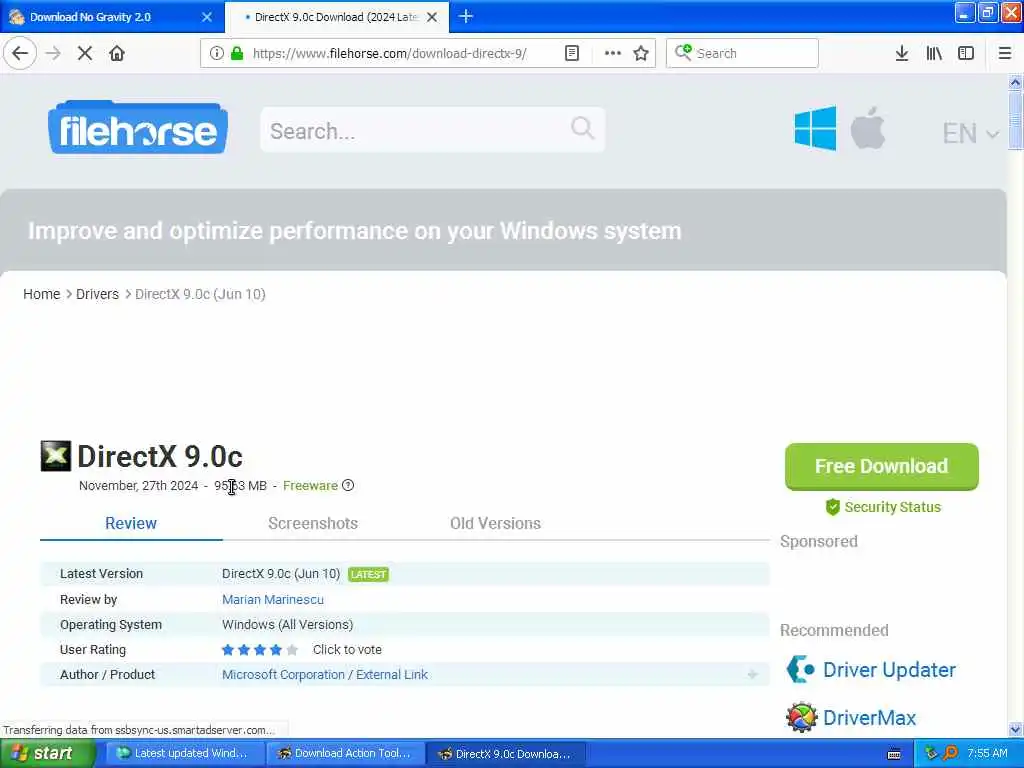1024x768 pixels.
Task: Click the browser address bar URL
Action: (389, 53)
